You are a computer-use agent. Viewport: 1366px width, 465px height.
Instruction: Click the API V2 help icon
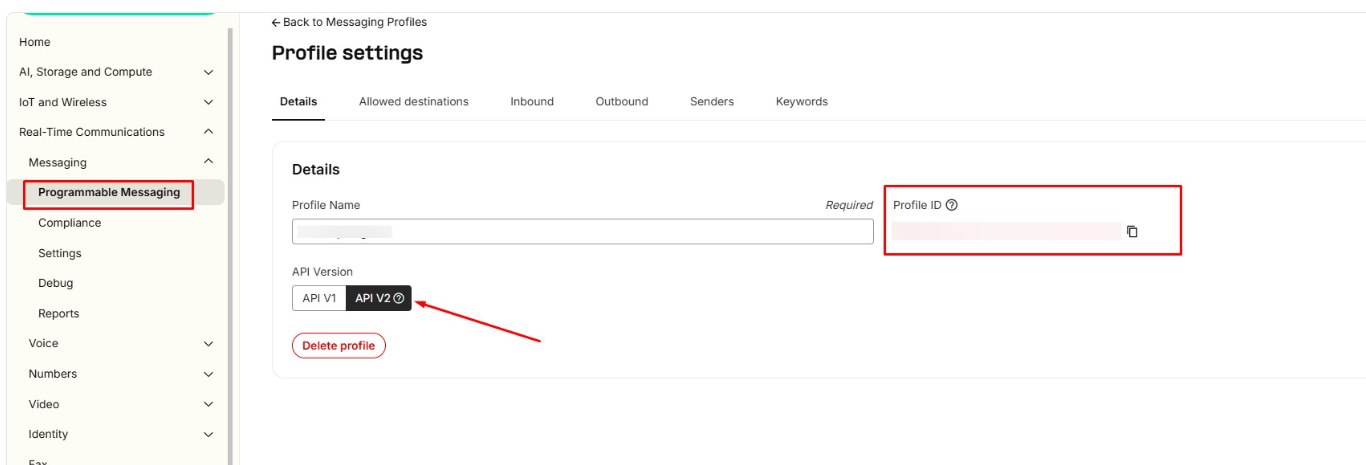pyautogui.click(x=399, y=298)
